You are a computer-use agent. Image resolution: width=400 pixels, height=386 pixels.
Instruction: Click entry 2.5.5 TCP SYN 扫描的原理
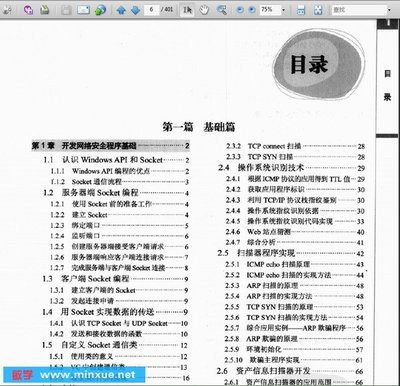point(295,307)
